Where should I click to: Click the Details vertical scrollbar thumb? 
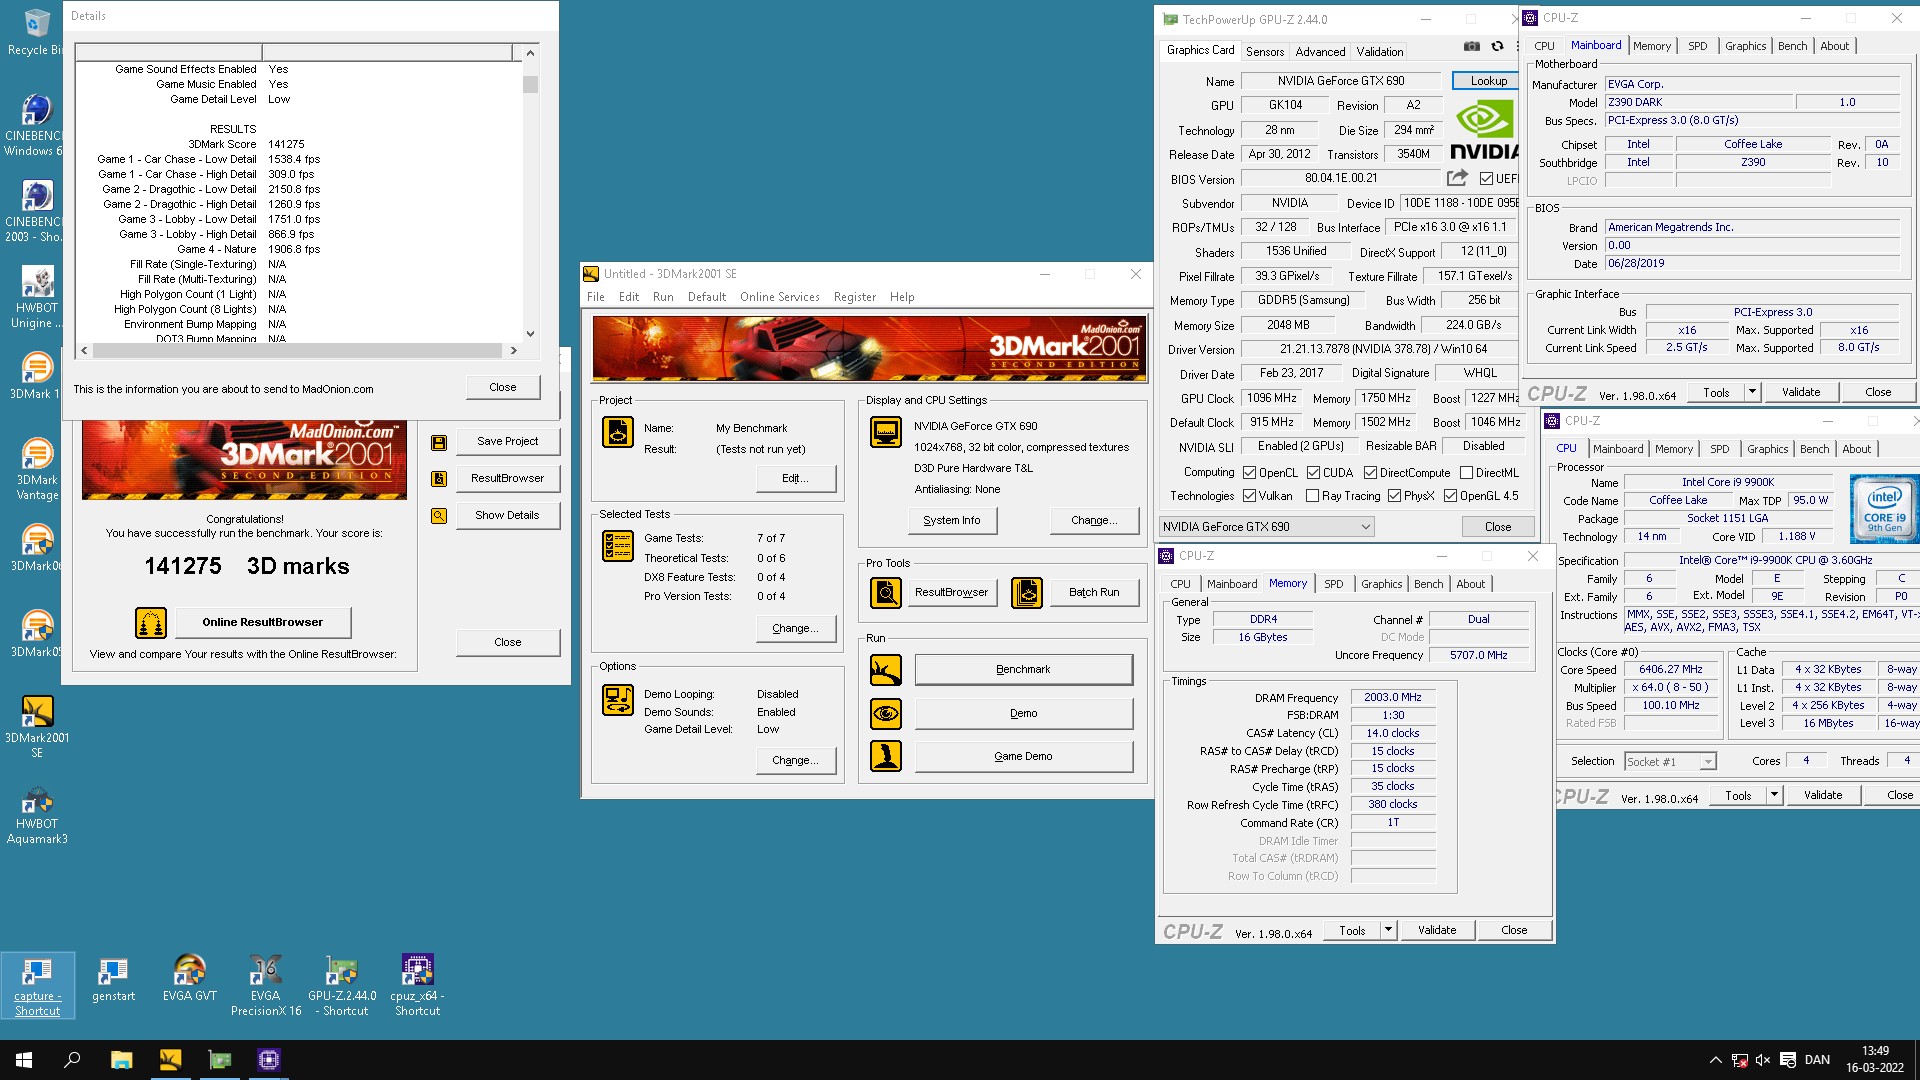(530, 84)
